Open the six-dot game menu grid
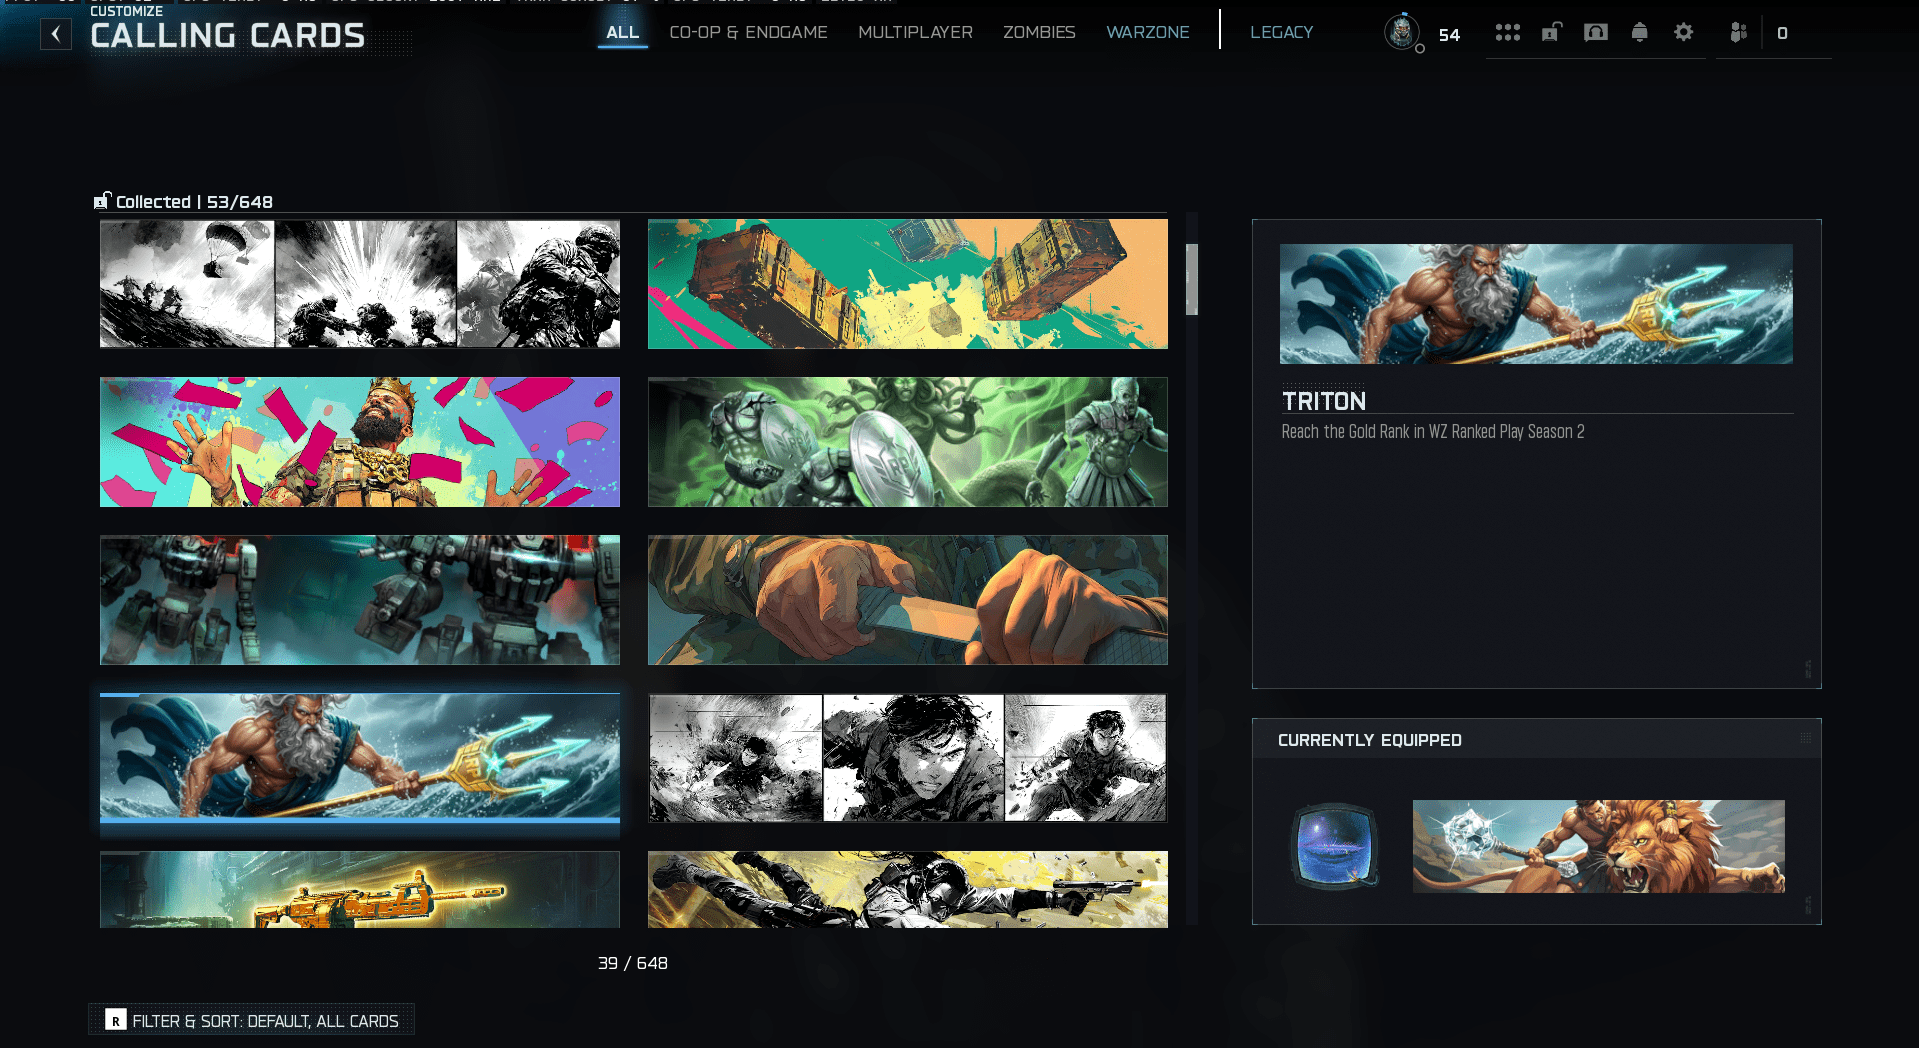The width and height of the screenshot is (1919, 1048). 1507,33
